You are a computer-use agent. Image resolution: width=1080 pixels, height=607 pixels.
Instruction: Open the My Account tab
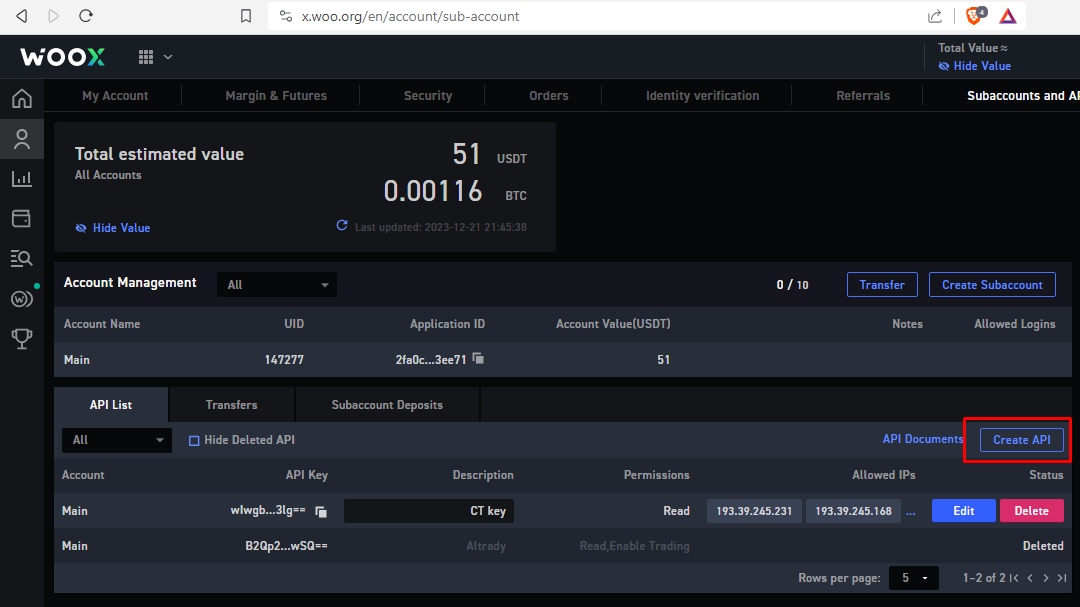(x=115, y=96)
